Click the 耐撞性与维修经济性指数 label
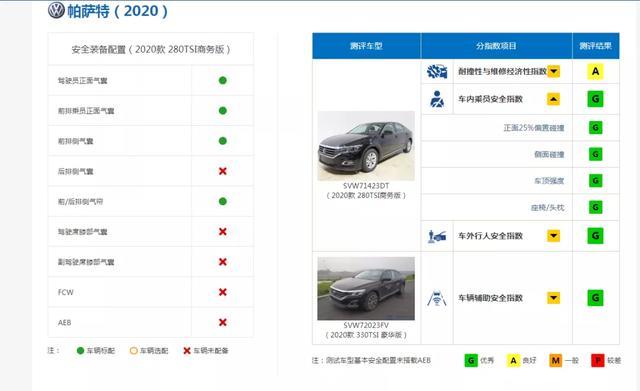 [502, 71]
